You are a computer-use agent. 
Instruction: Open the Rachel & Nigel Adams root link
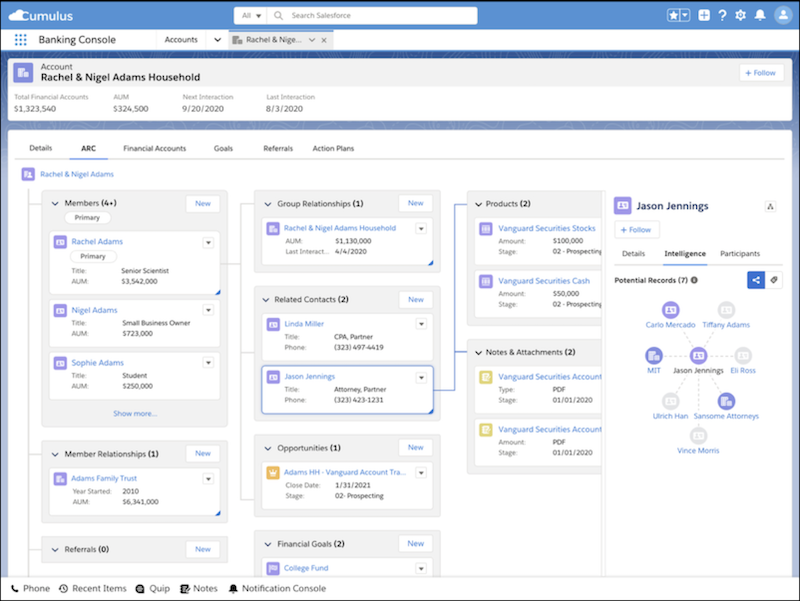[x=77, y=174]
